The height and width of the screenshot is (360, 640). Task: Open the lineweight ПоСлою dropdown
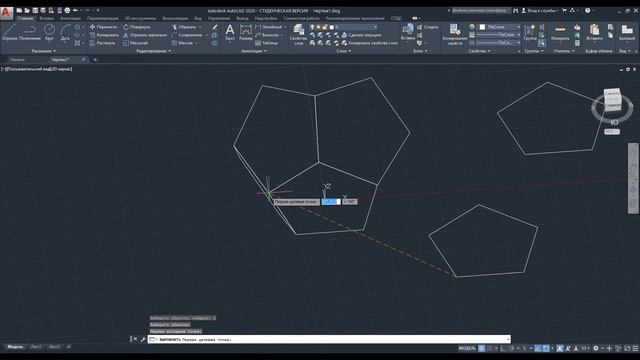point(499,35)
